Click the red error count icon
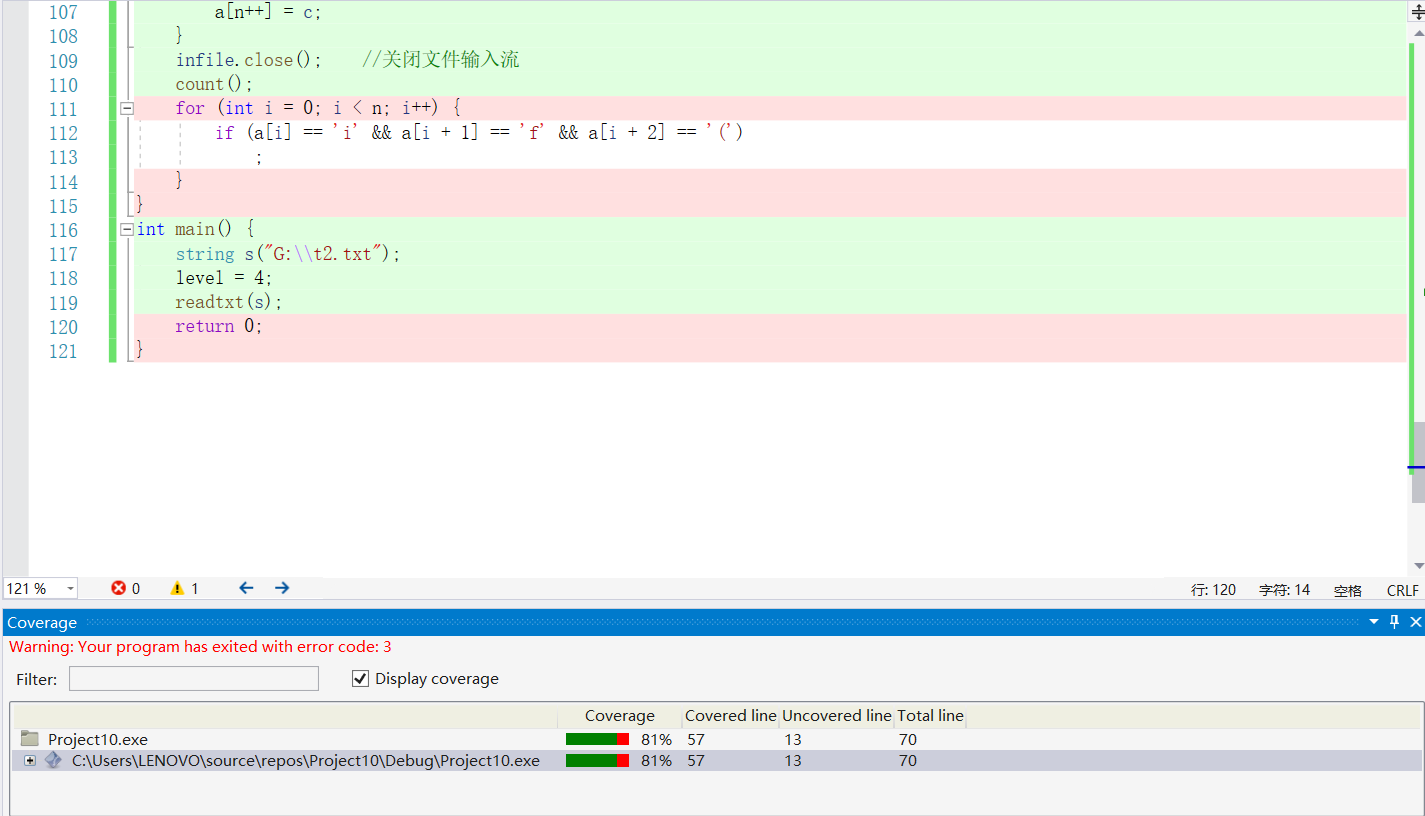Viewport: 1425px width, 816px height. point(119,588)
